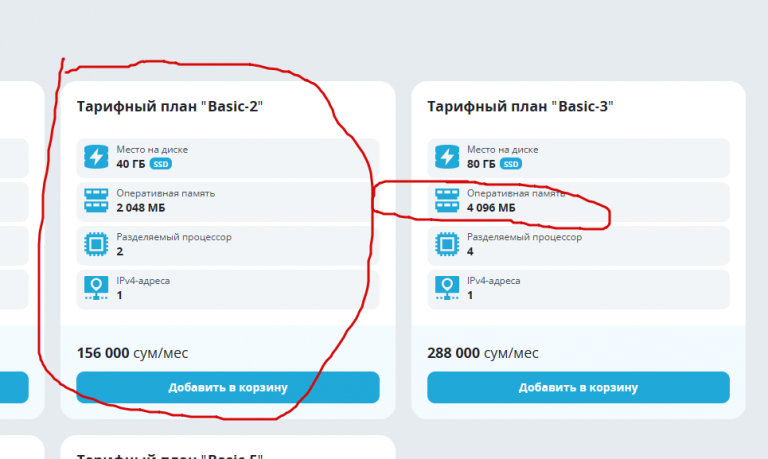768x459 pixels.
Task: Click the shared processor chip icon in Basic-2
Action: (x=96, y=244)
